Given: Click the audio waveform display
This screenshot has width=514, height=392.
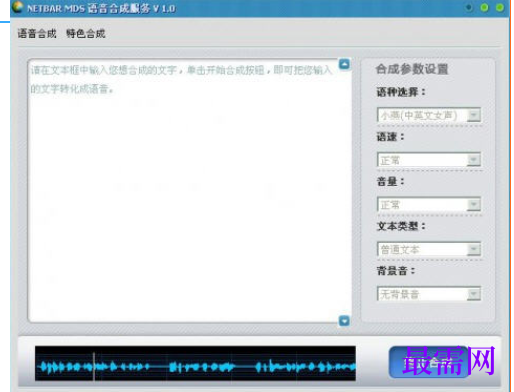Looking at the screenshot, I should click(195, 363).
